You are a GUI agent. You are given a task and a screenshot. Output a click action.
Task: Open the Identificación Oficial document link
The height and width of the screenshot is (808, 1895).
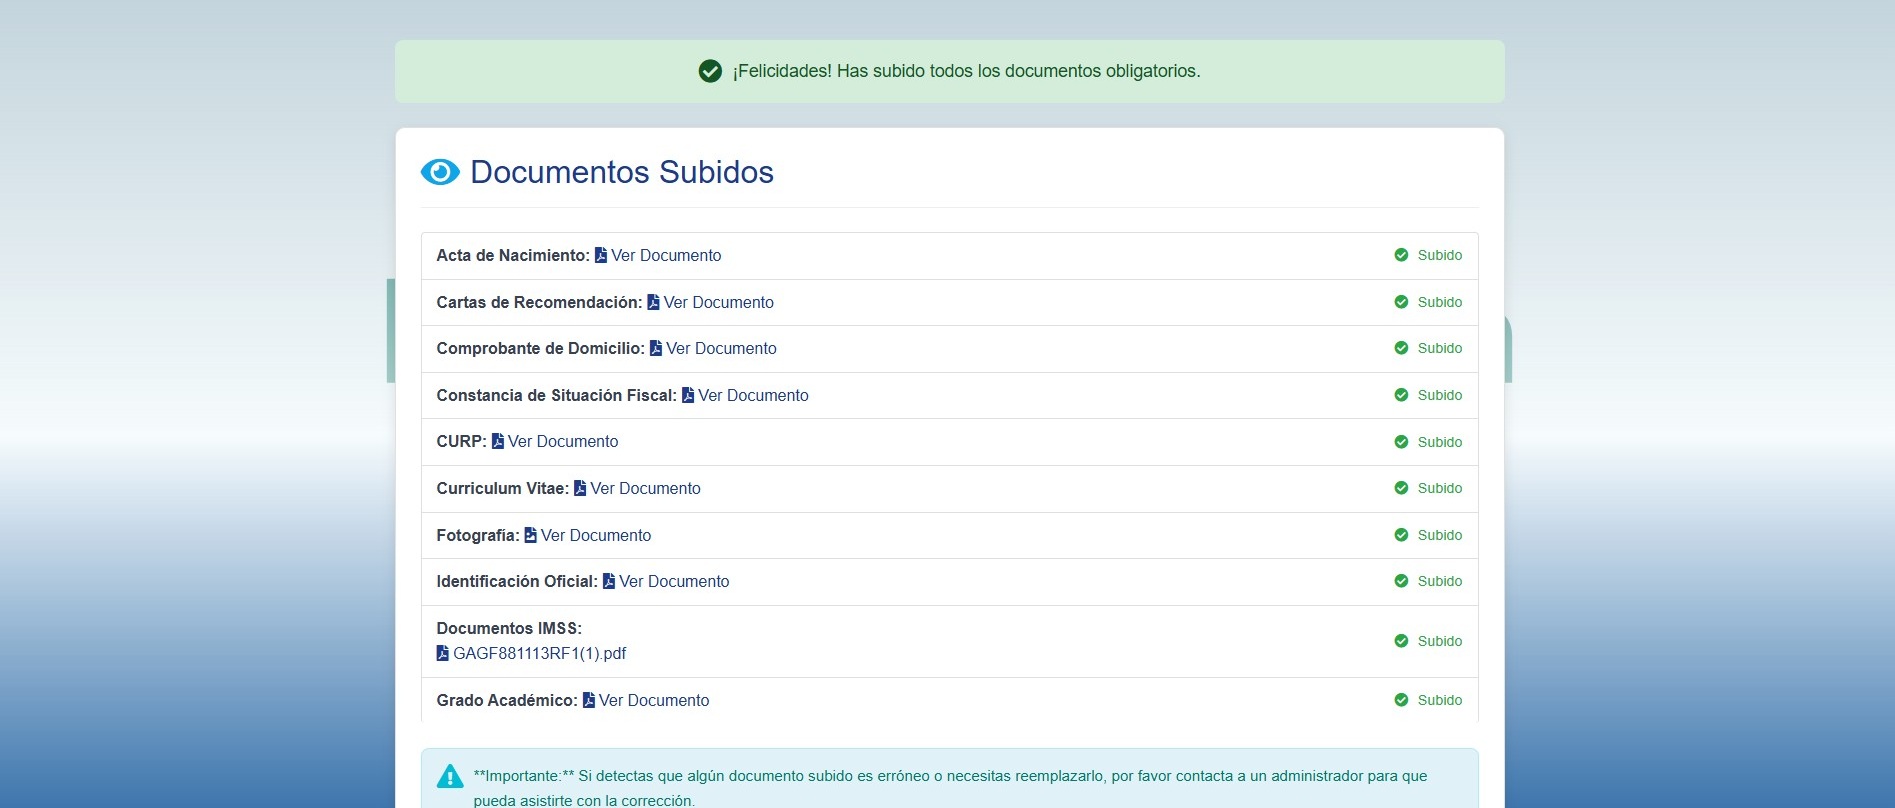point(674,582)
